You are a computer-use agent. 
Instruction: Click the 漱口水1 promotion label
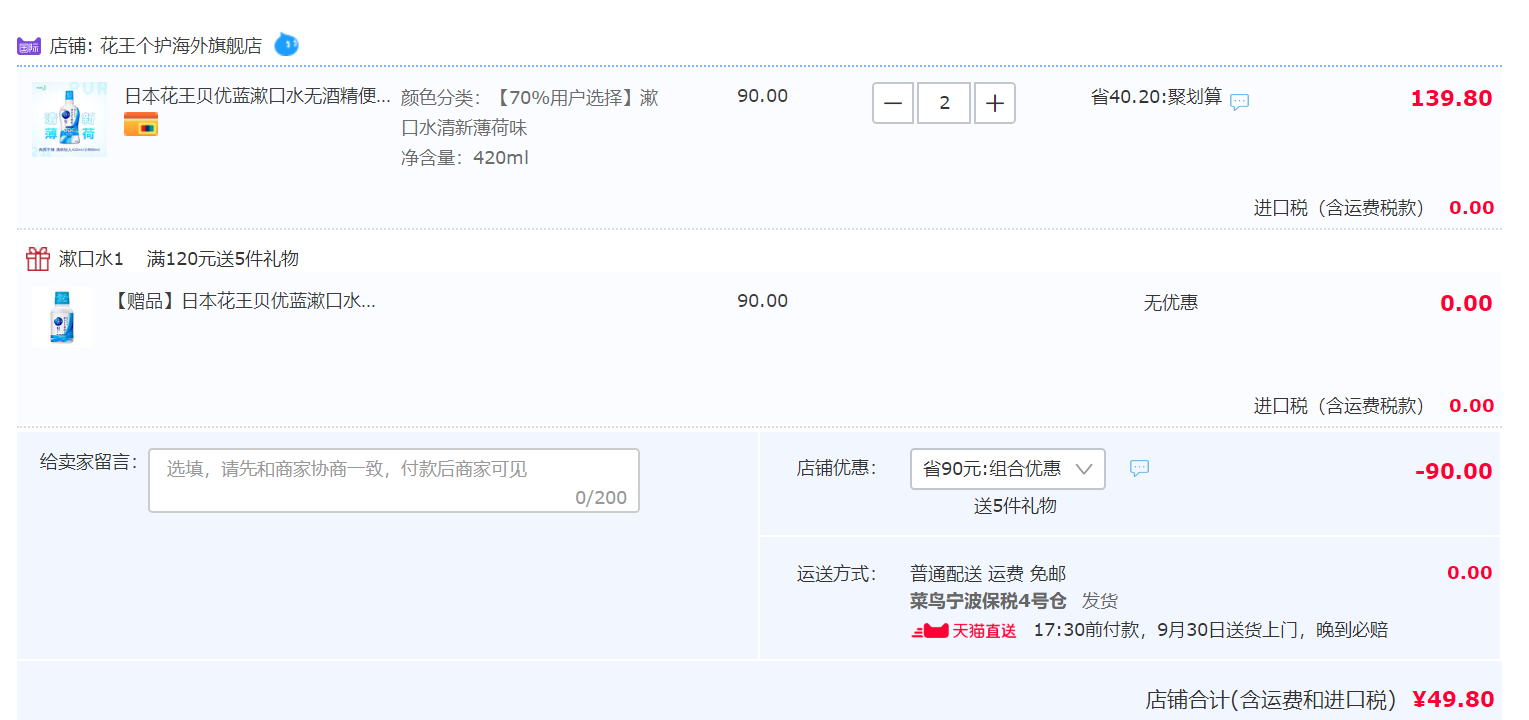[x=91, y=259]
